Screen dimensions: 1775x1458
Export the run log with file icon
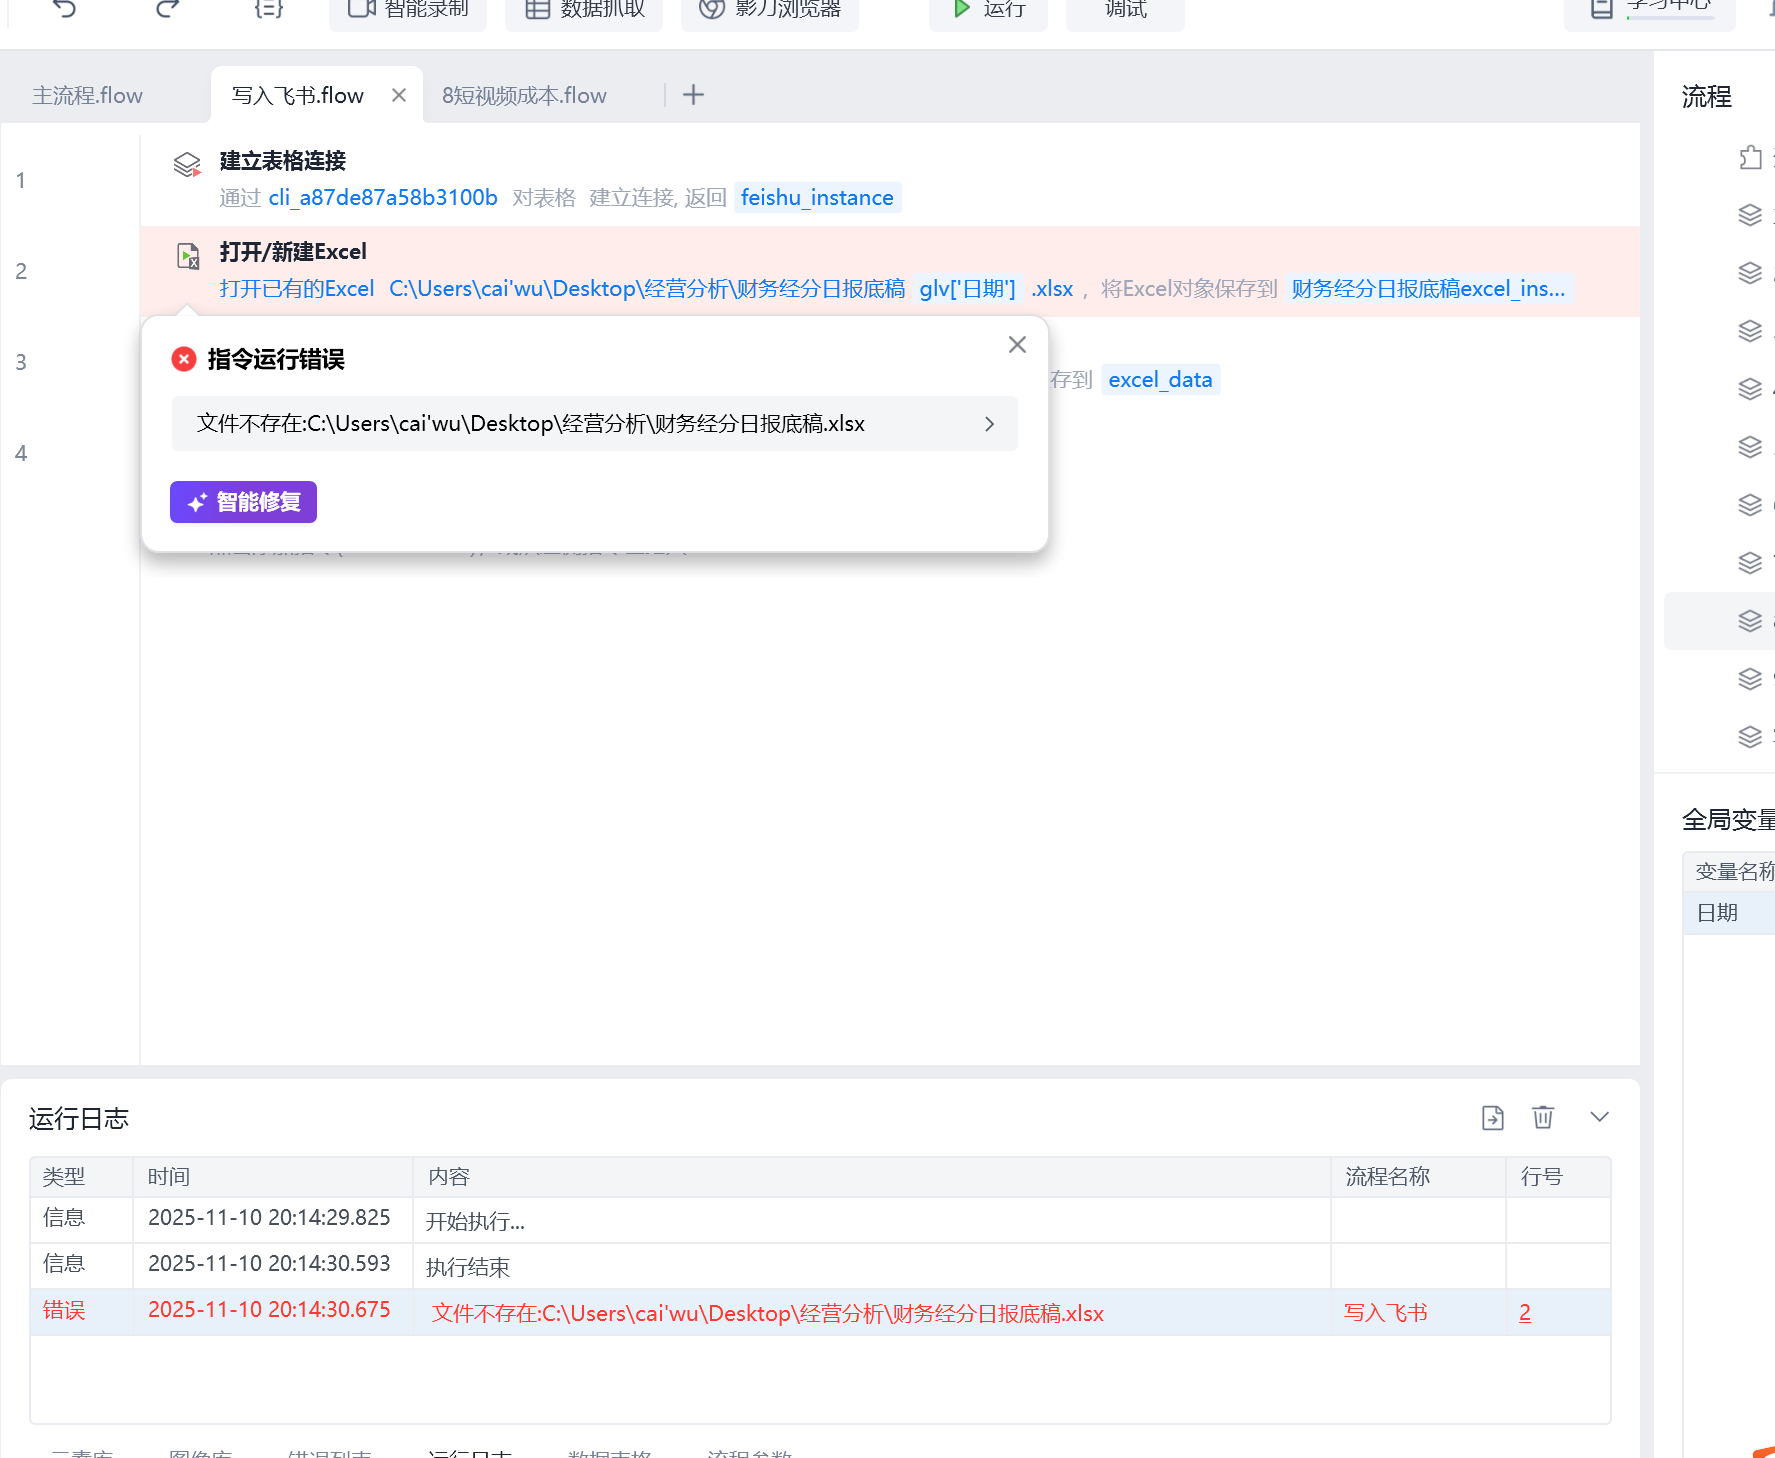[x=1492, y=1117]
